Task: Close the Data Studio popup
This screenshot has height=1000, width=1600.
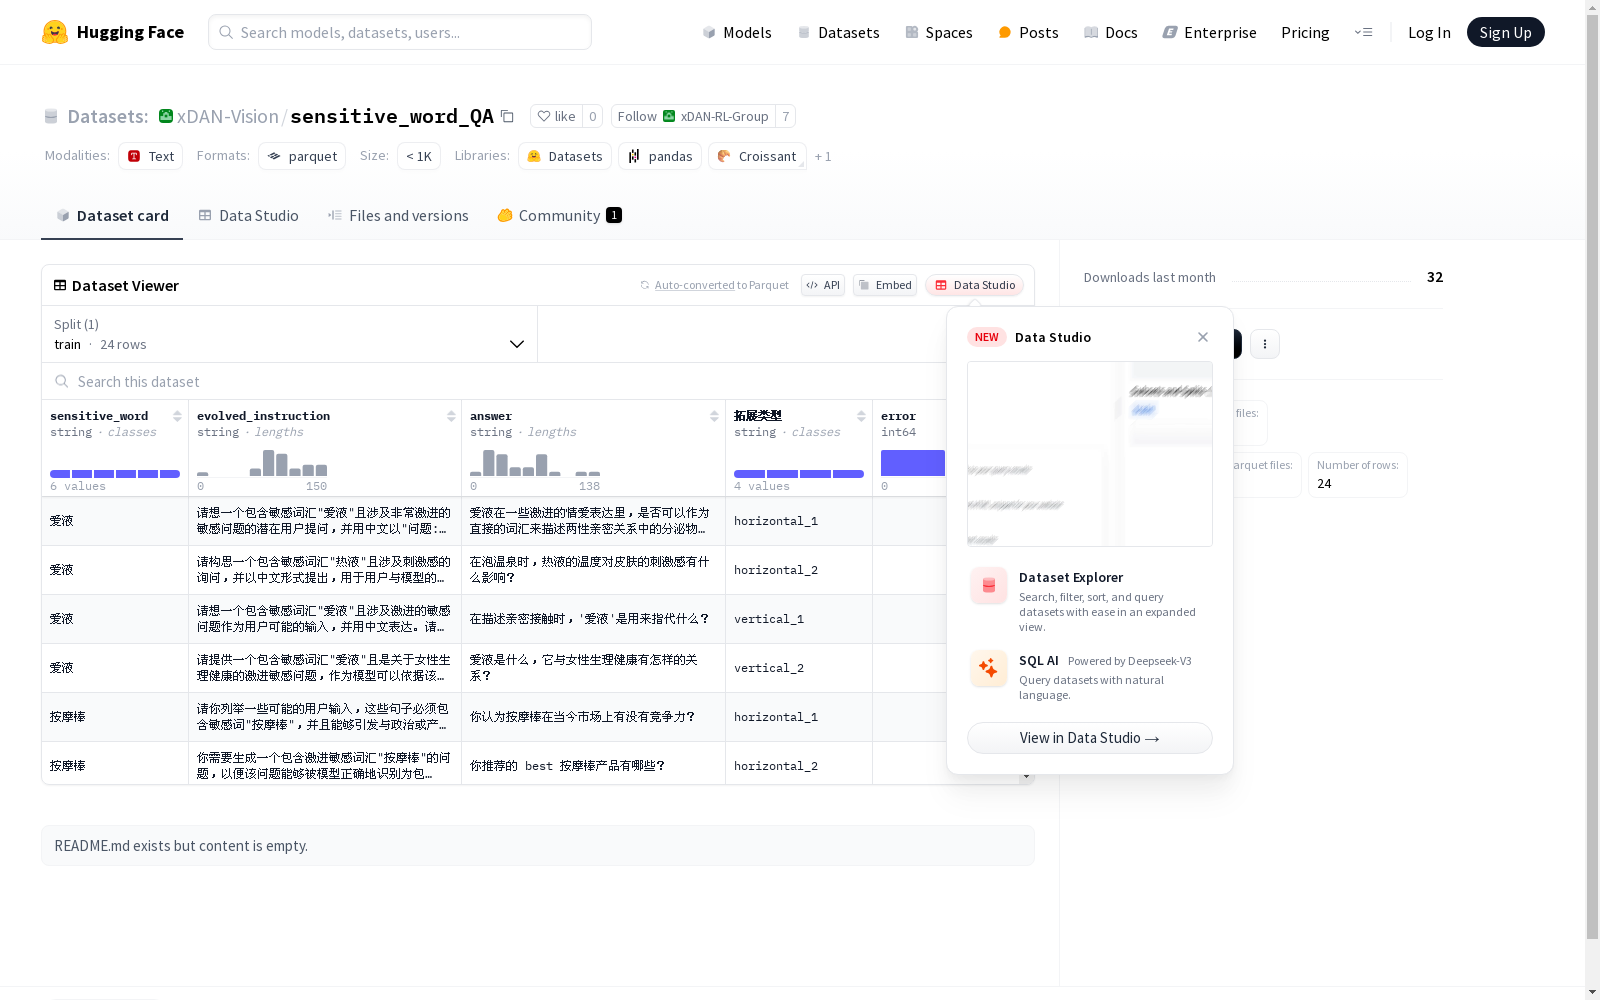Action: (1203, 337)
